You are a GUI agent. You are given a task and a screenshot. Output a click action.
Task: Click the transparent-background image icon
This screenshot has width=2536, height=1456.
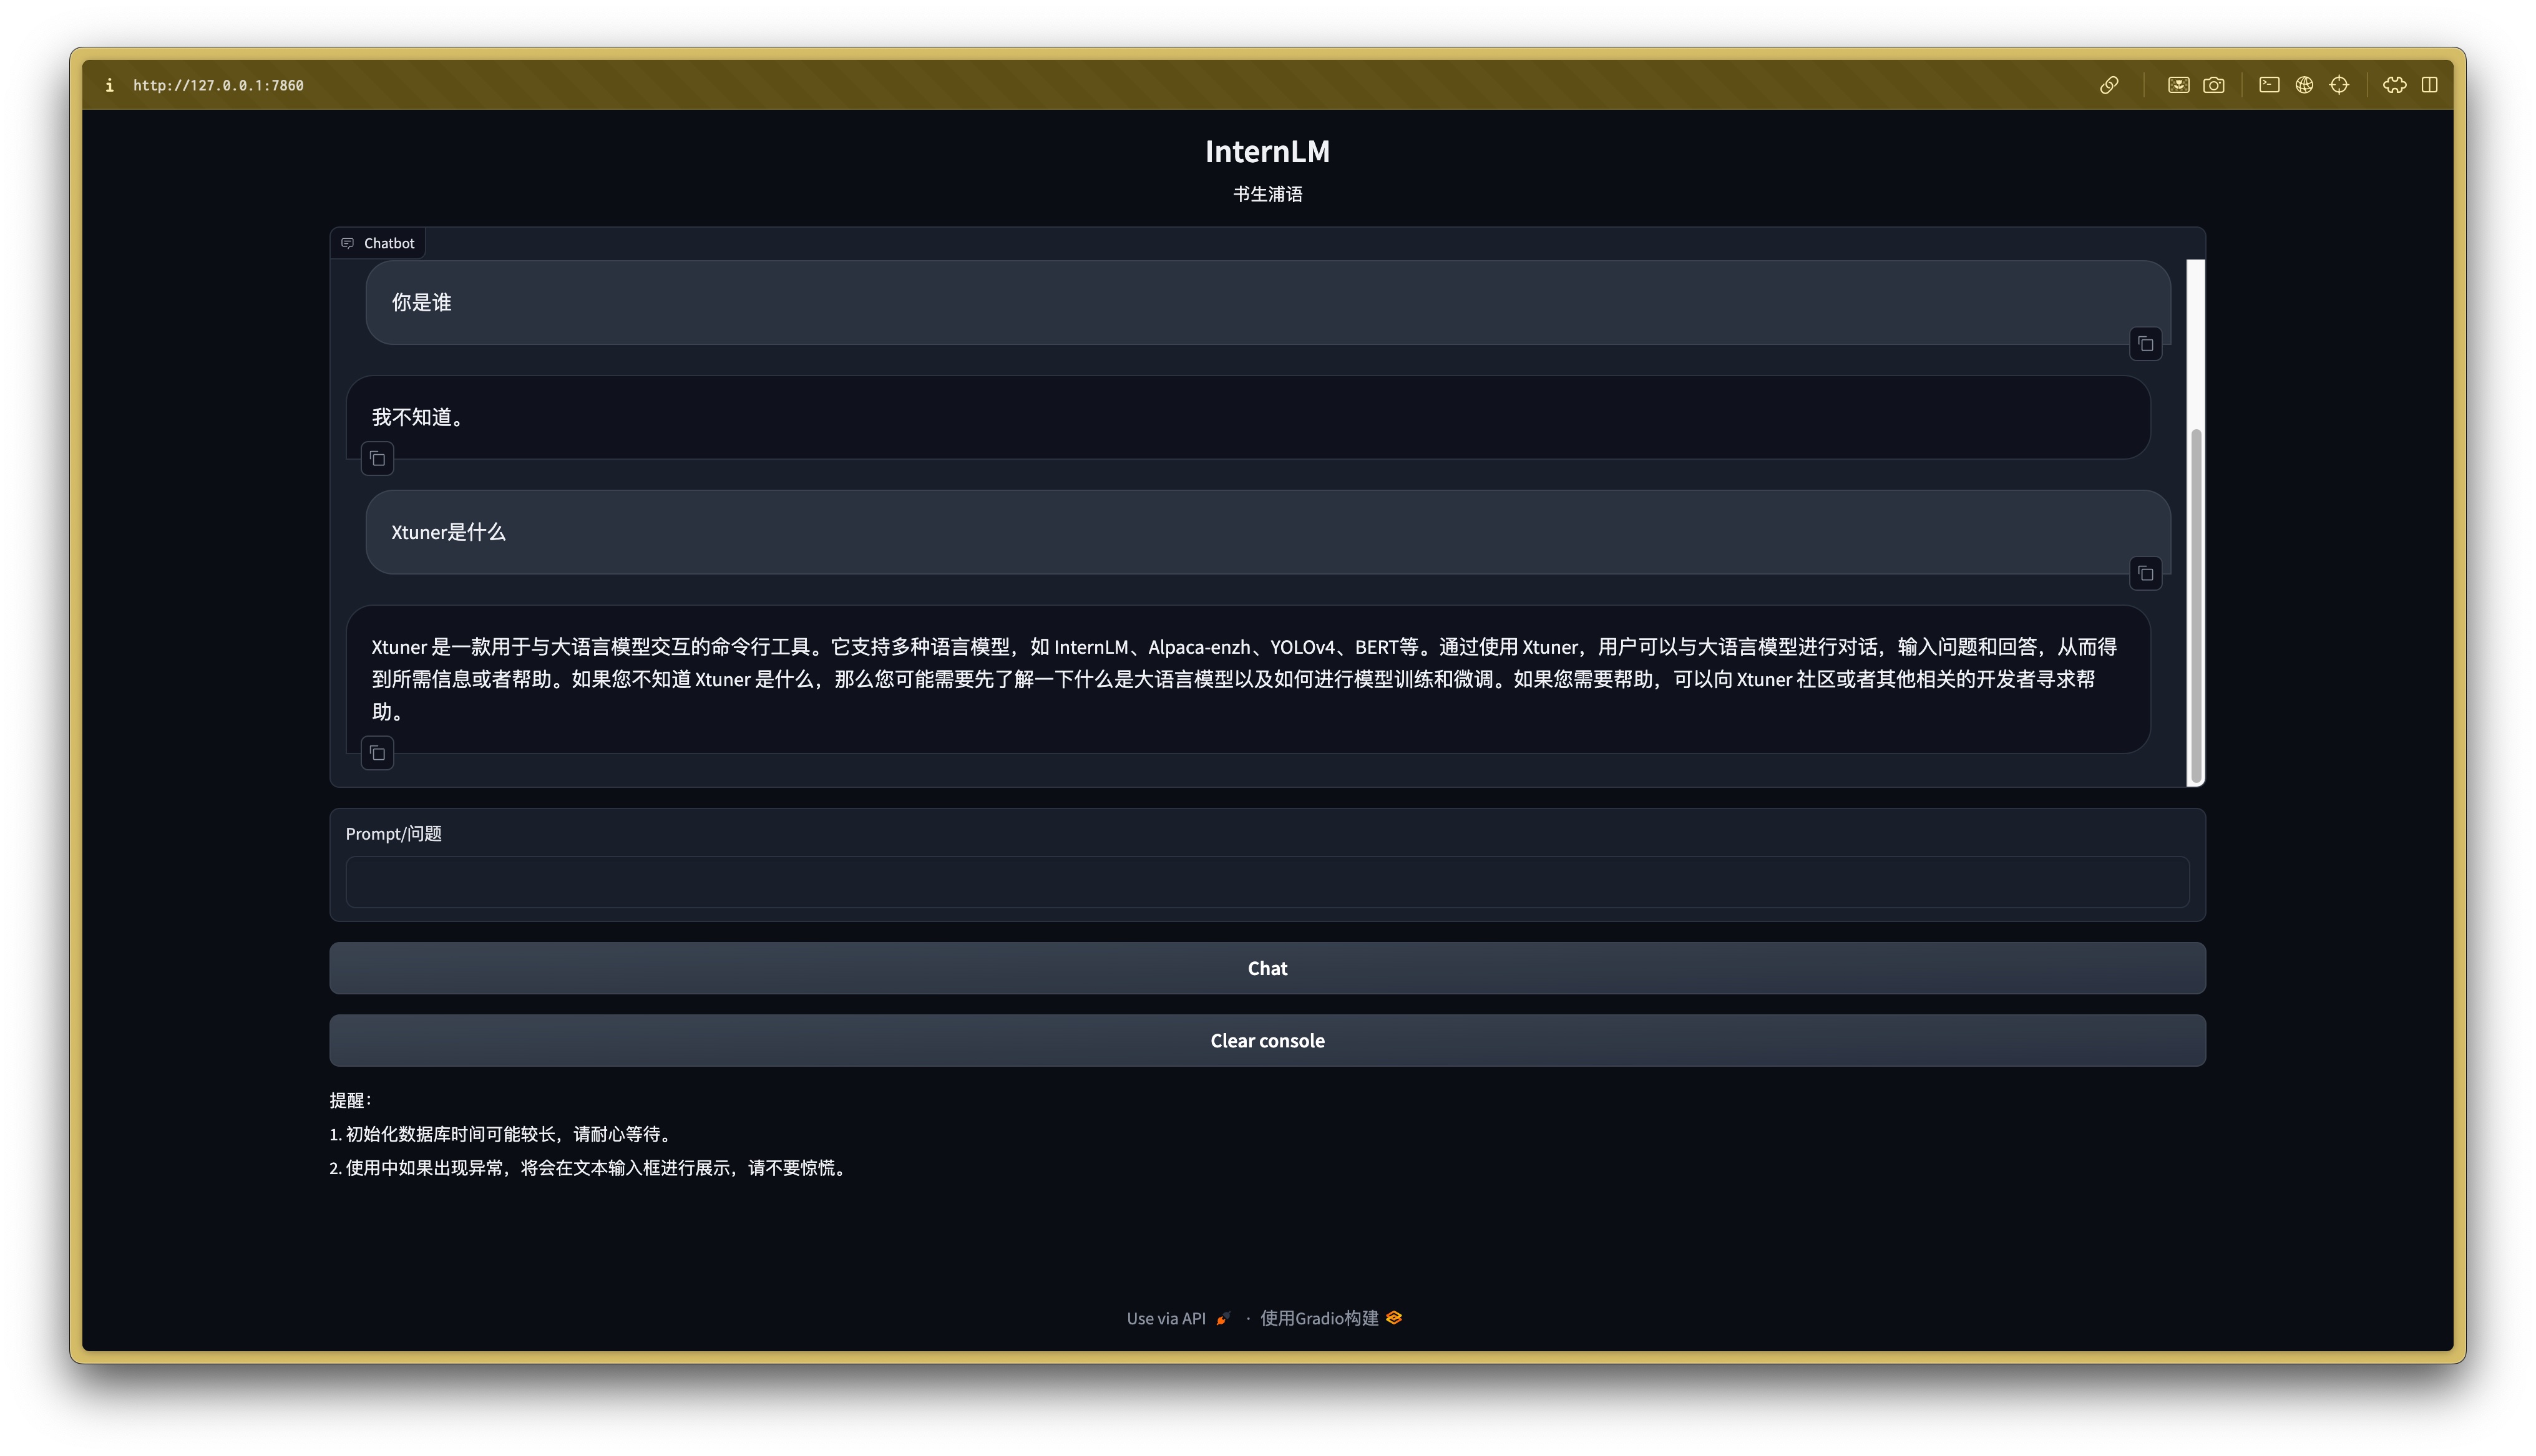[2178, 85]
